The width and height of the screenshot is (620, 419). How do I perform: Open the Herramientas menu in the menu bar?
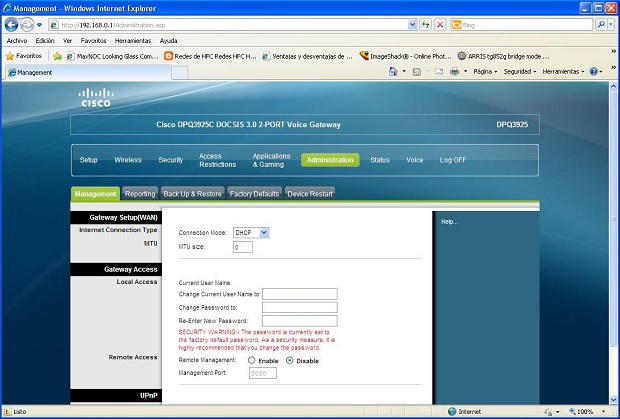point(133,41)
